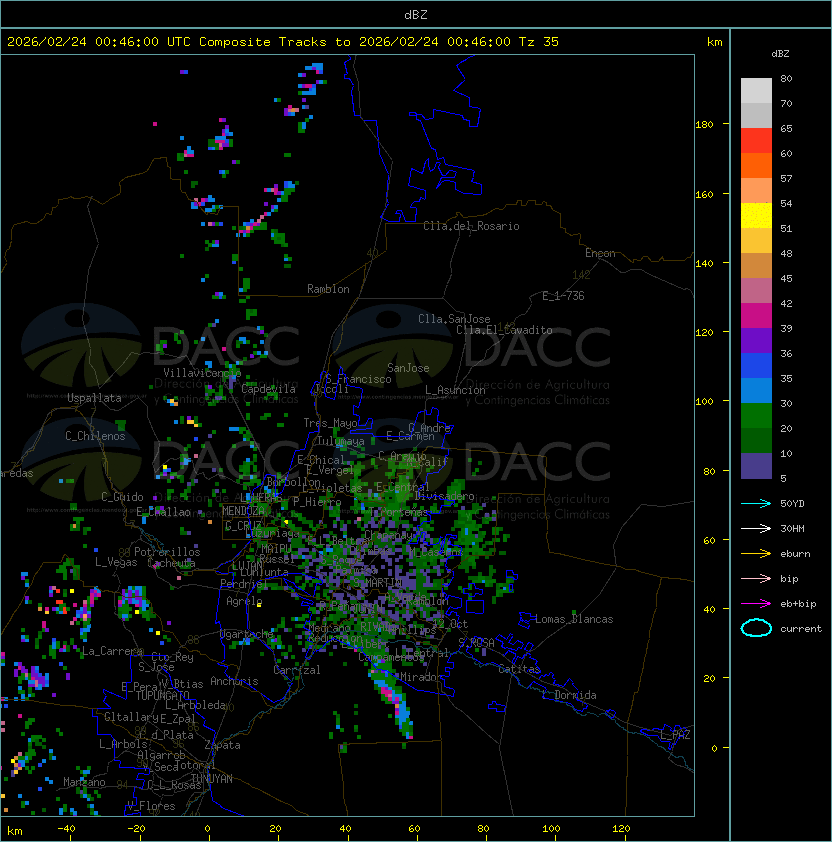Image resolution: width=832 pixels, height=842 pixels.
Task: Pick the light blue dBZ color swatch
Action: [x=756, y=391]
